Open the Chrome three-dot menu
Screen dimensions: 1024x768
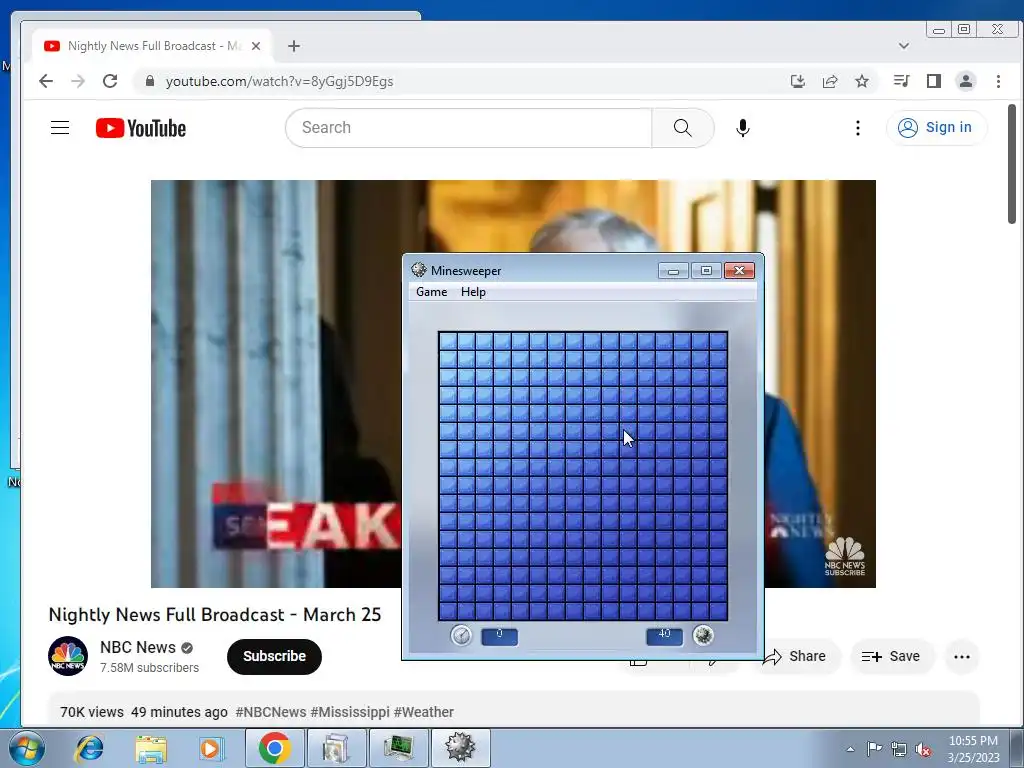click(x=998, y=81)
